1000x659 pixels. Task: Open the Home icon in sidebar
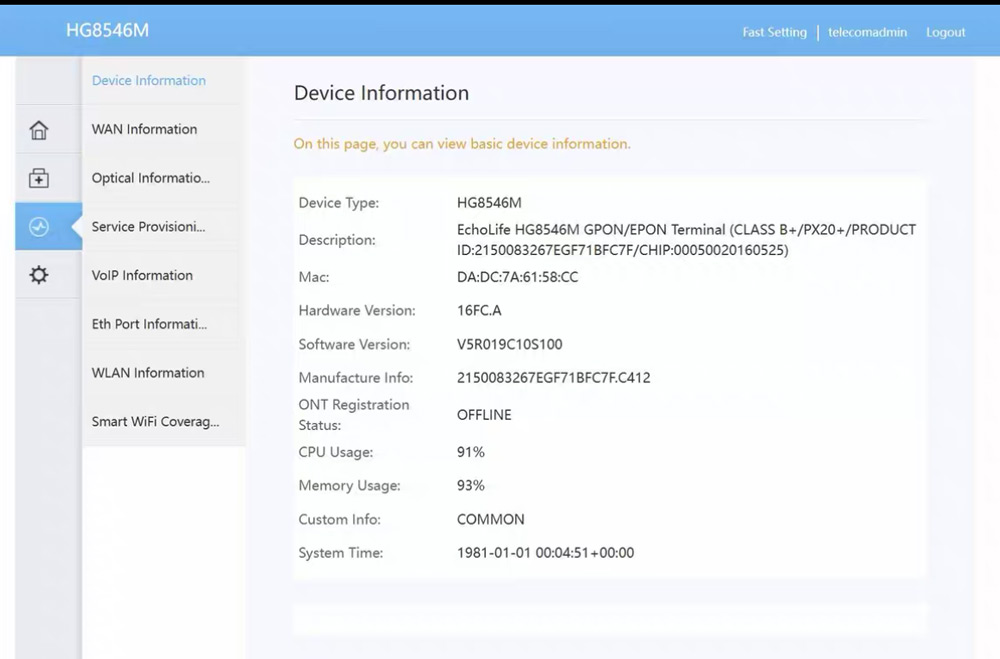tap(39, 130)
